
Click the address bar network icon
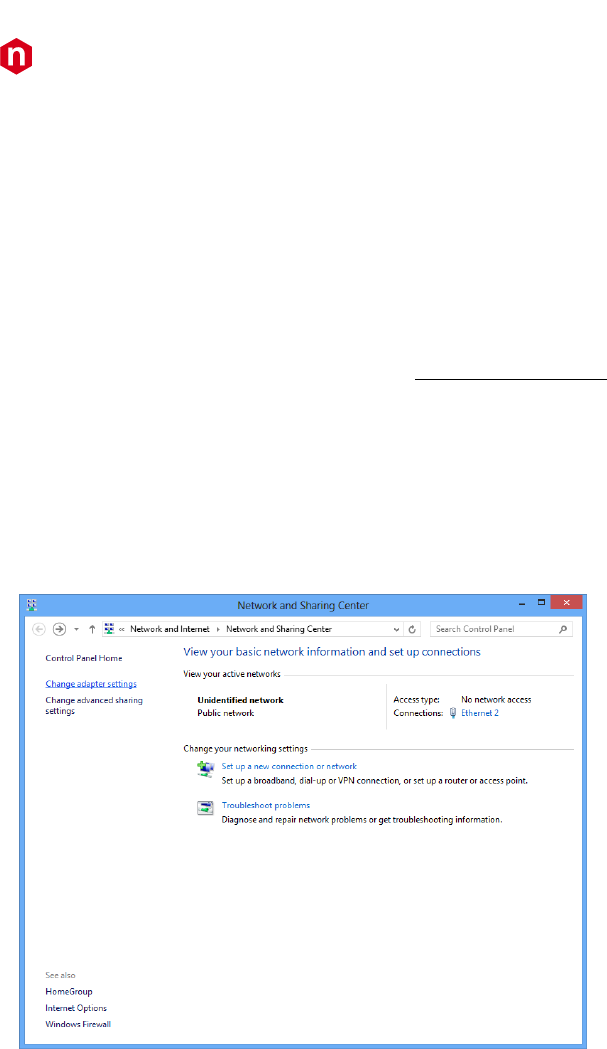pyautogui.click(x=109, y=629)
